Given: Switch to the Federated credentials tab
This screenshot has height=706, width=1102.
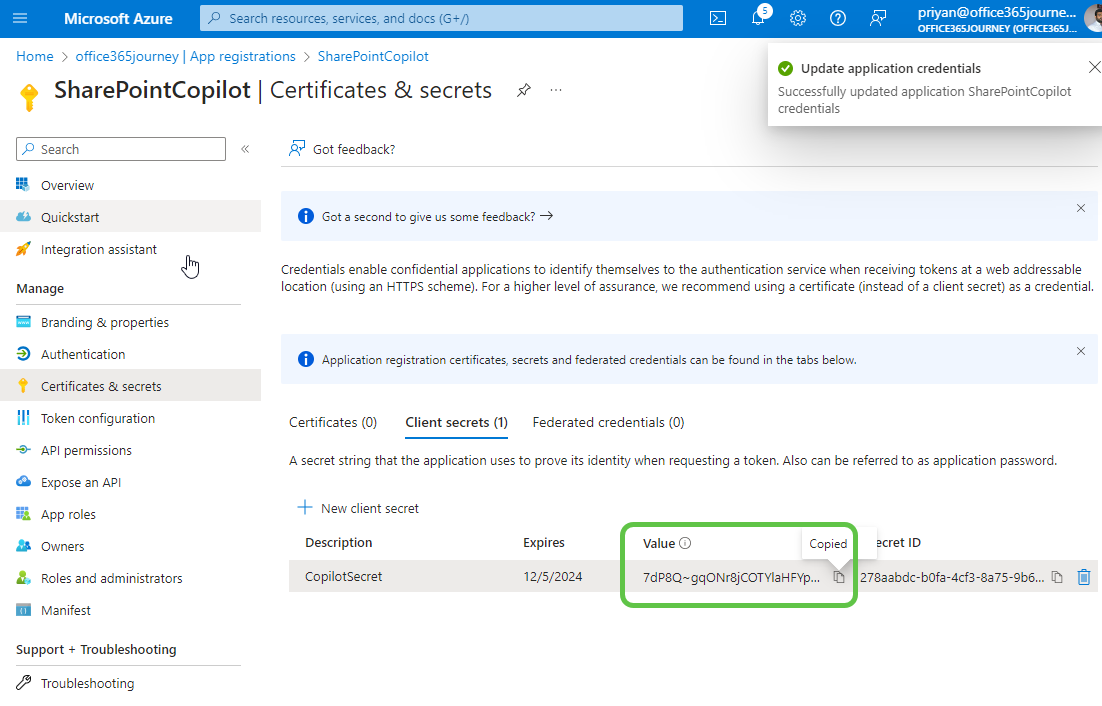Looking at the screenshot, I should point(607,422).
